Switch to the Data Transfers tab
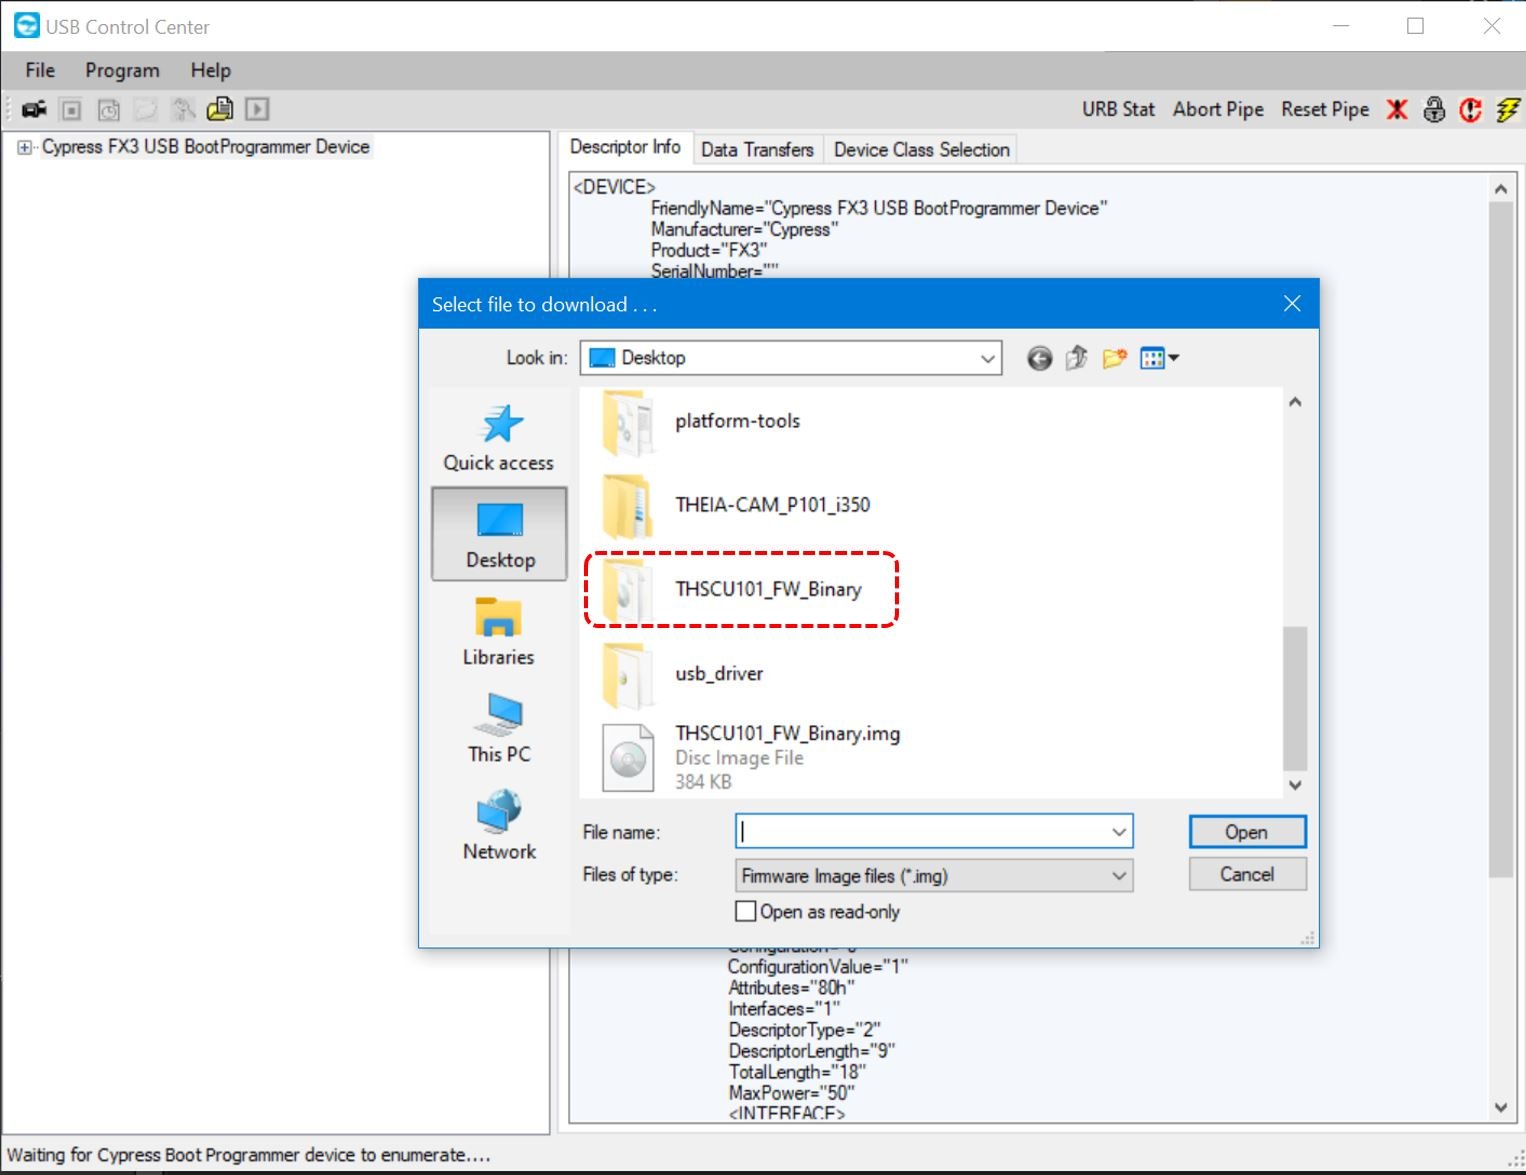Image resolution: width=1526 pixels, height=1175 pixels. pos(757,149)
